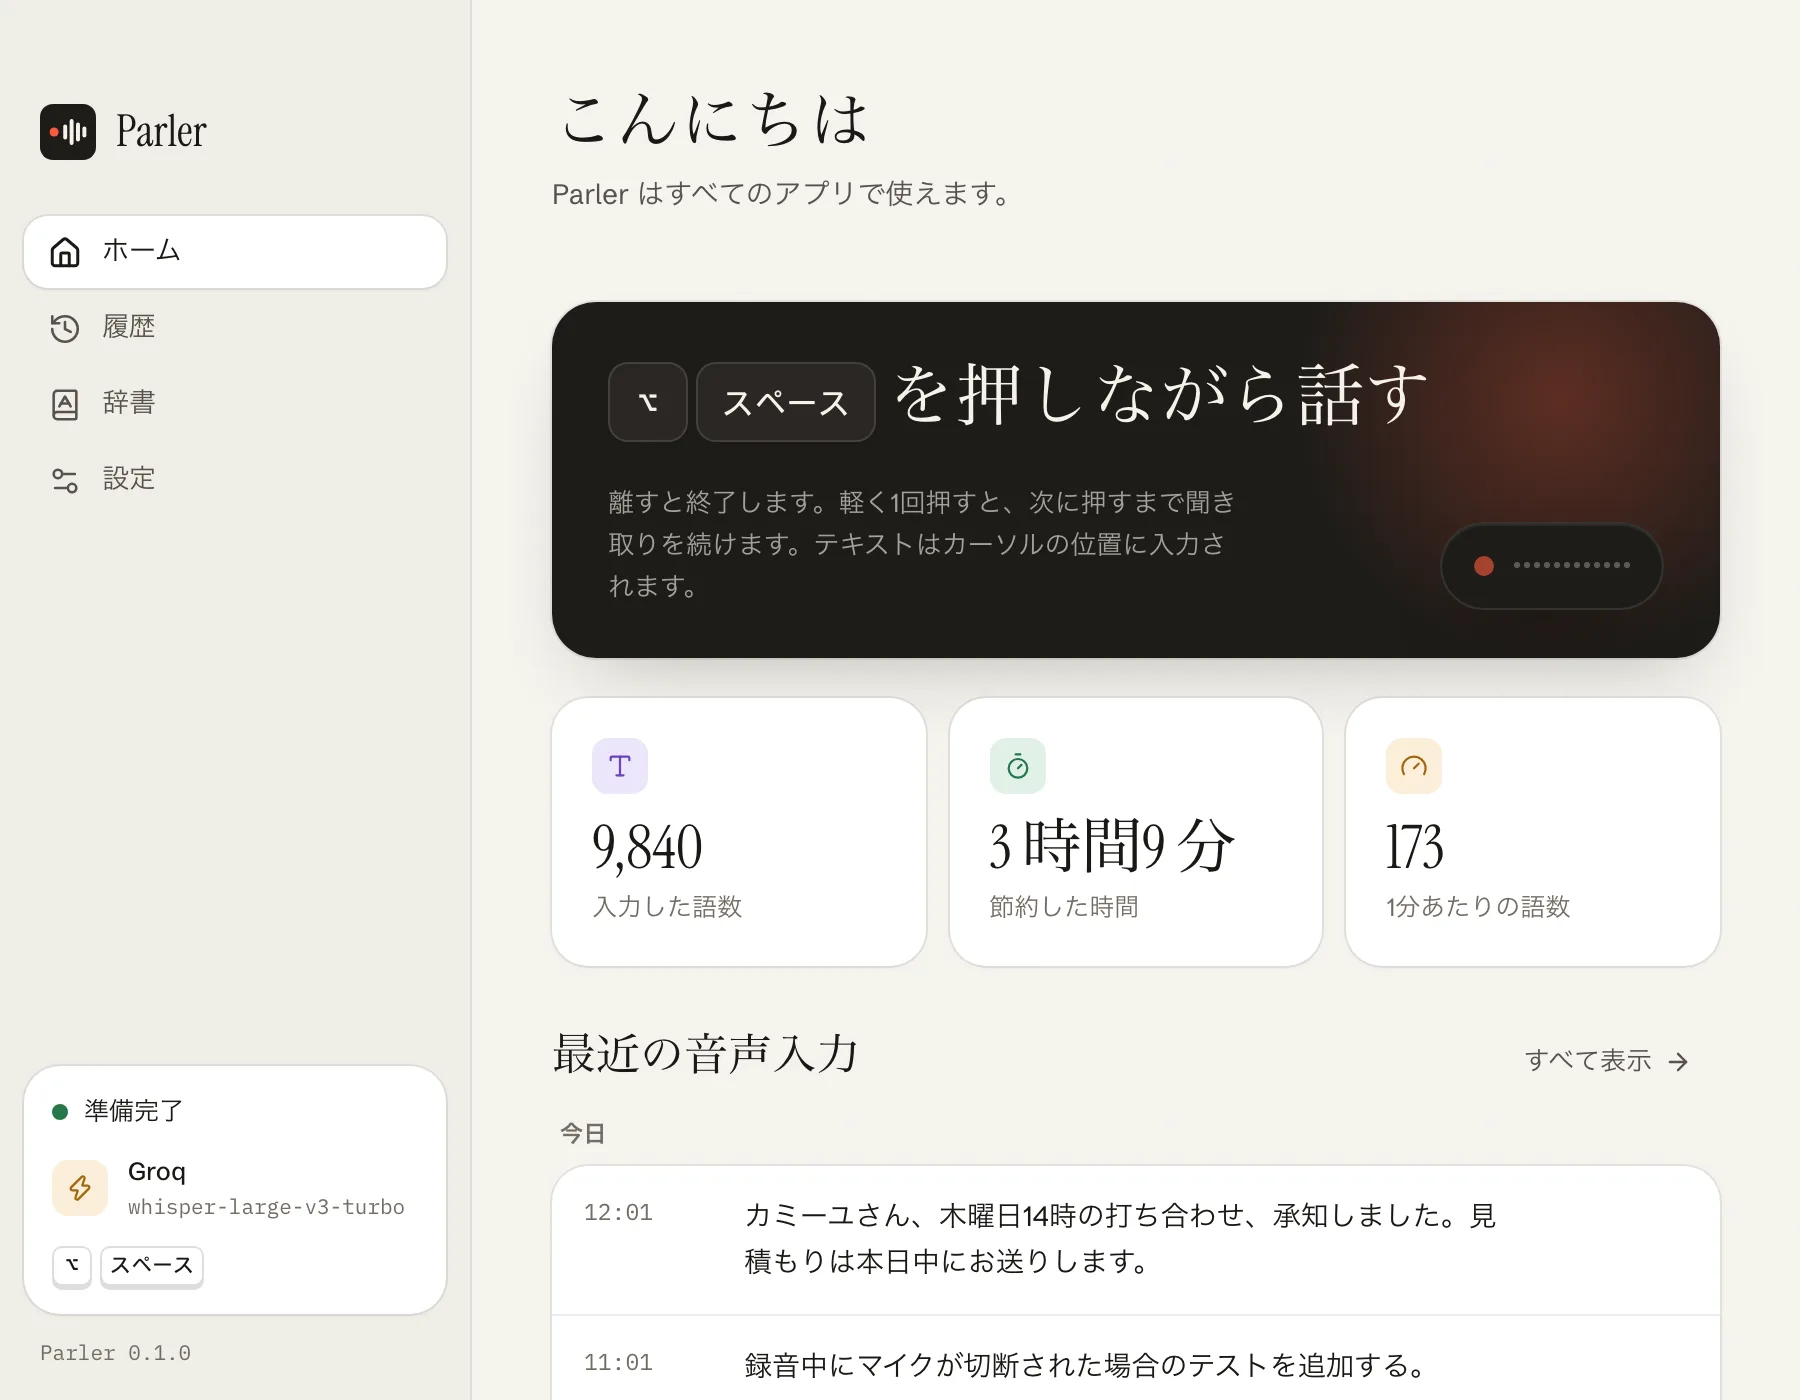The height and width of the screenshot is (1400, 1800).
Task: Click the こんにちは greeting heading
Action: (714, 119)
